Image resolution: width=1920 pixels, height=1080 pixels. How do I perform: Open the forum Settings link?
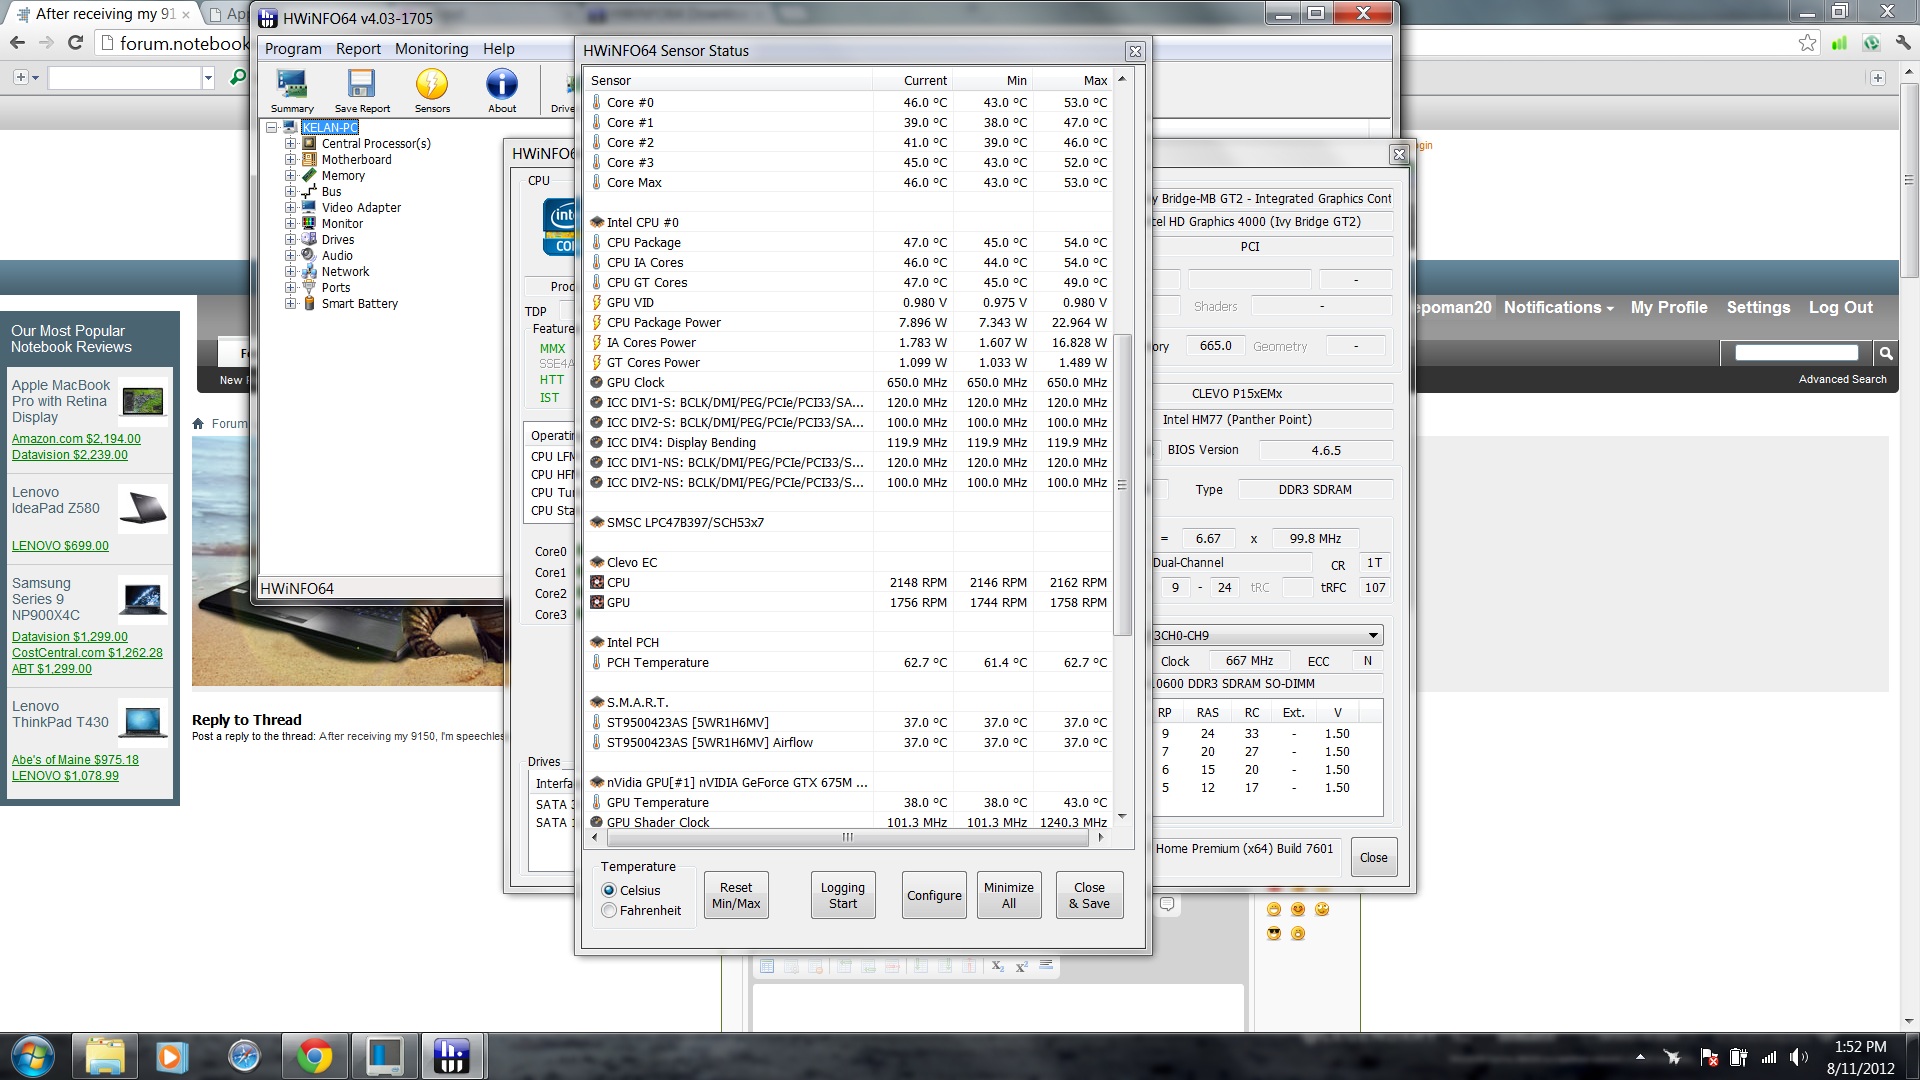(x=1757, y=308)
